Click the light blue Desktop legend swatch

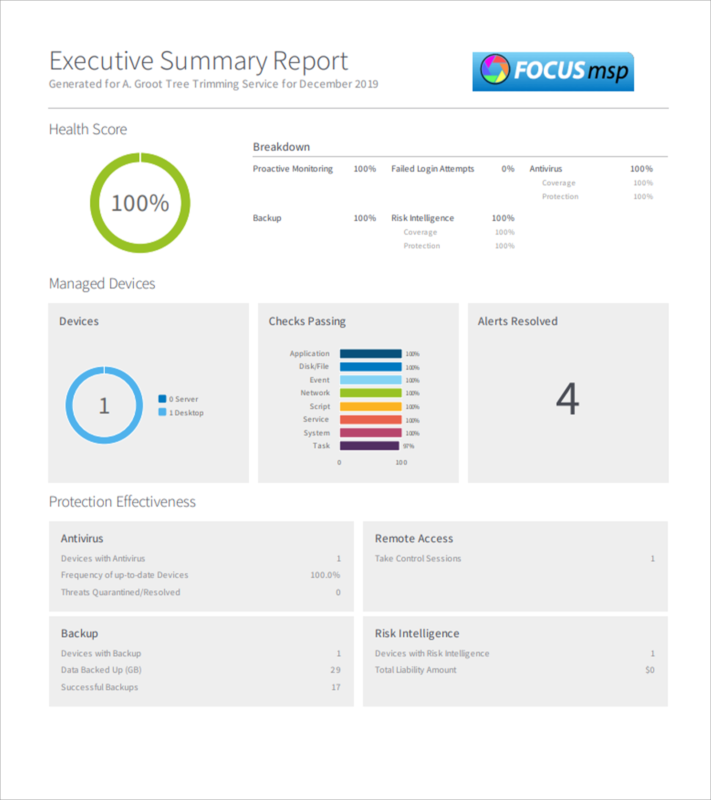pos(162,412)
